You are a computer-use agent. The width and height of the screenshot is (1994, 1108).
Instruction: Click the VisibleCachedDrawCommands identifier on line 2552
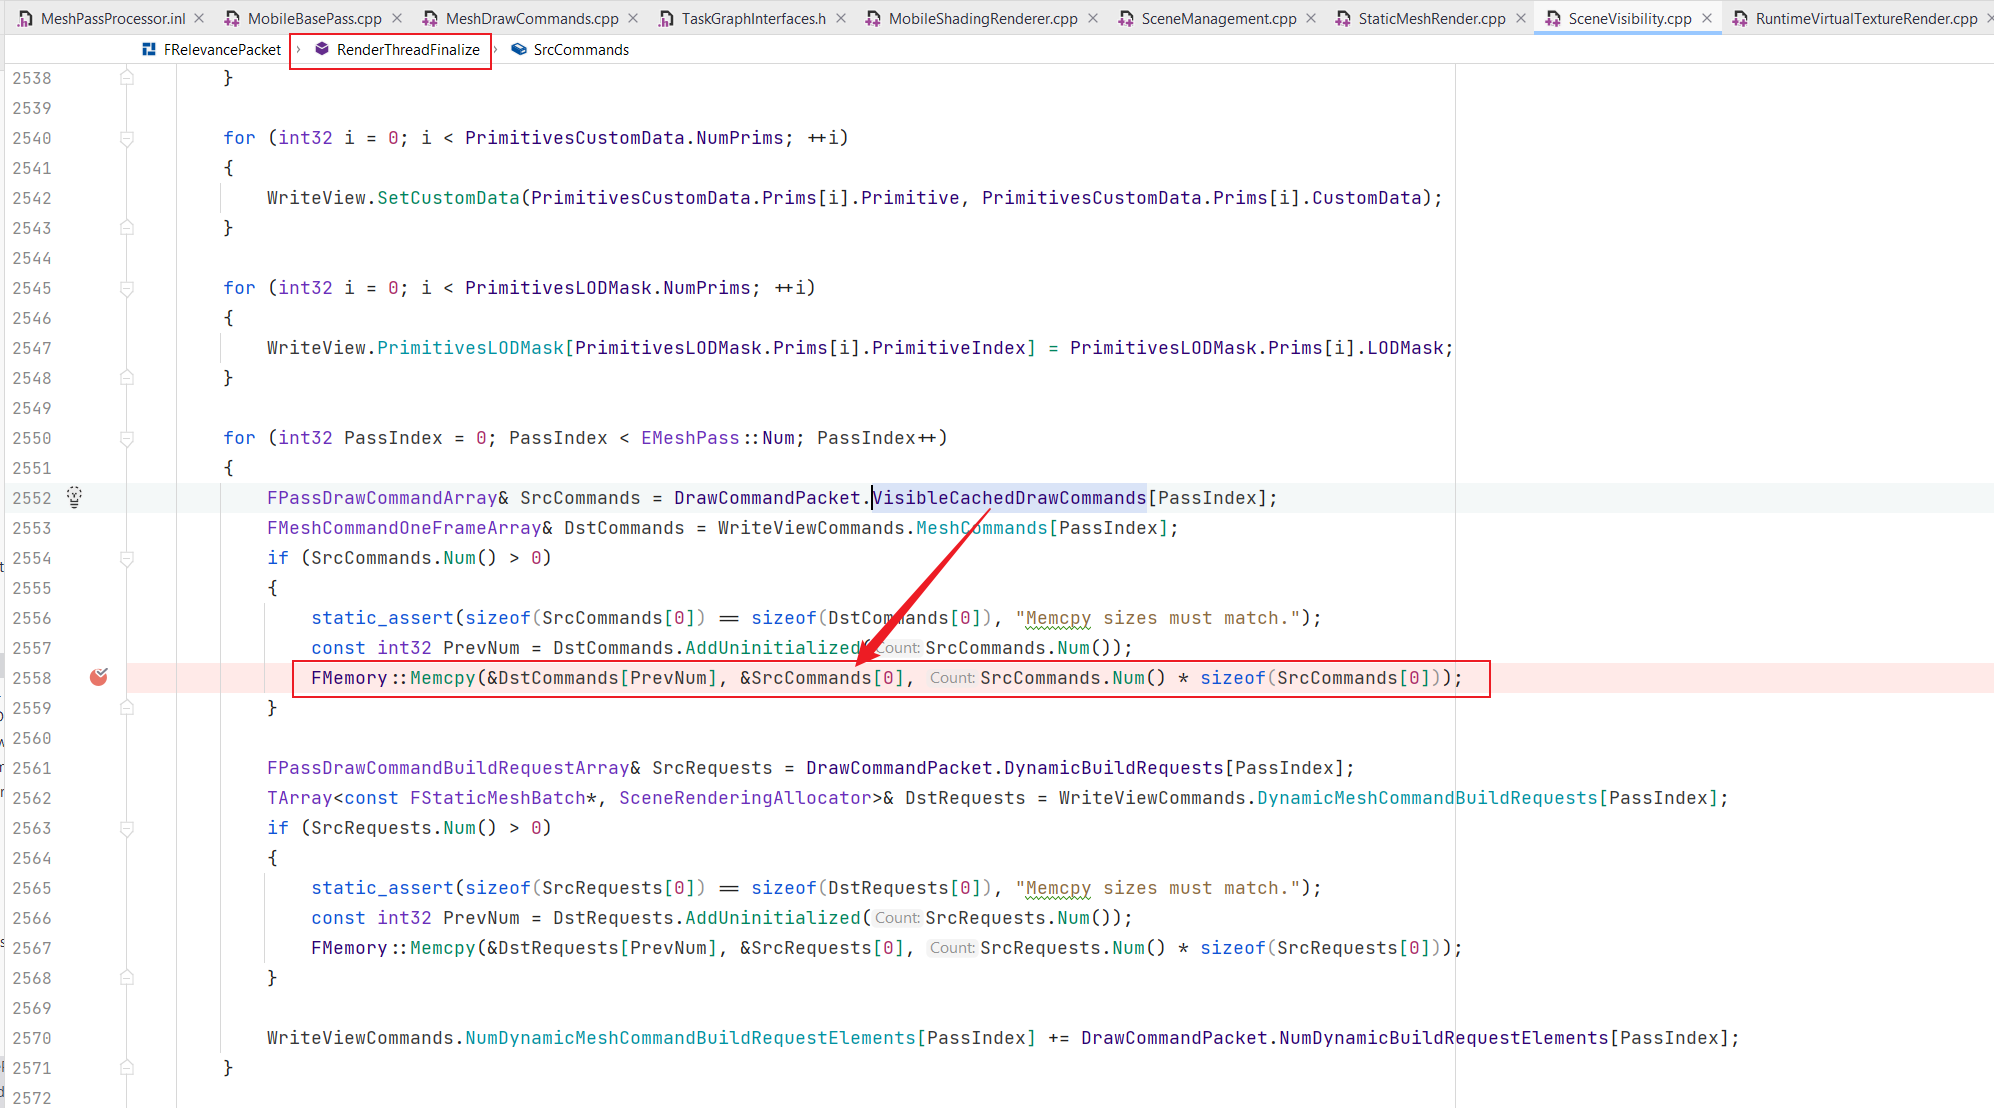(1009, 498)
